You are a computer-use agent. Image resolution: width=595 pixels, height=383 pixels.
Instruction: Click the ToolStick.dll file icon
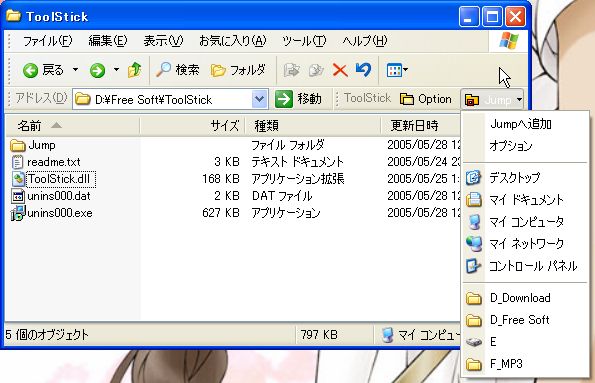[x=18, y=179]
